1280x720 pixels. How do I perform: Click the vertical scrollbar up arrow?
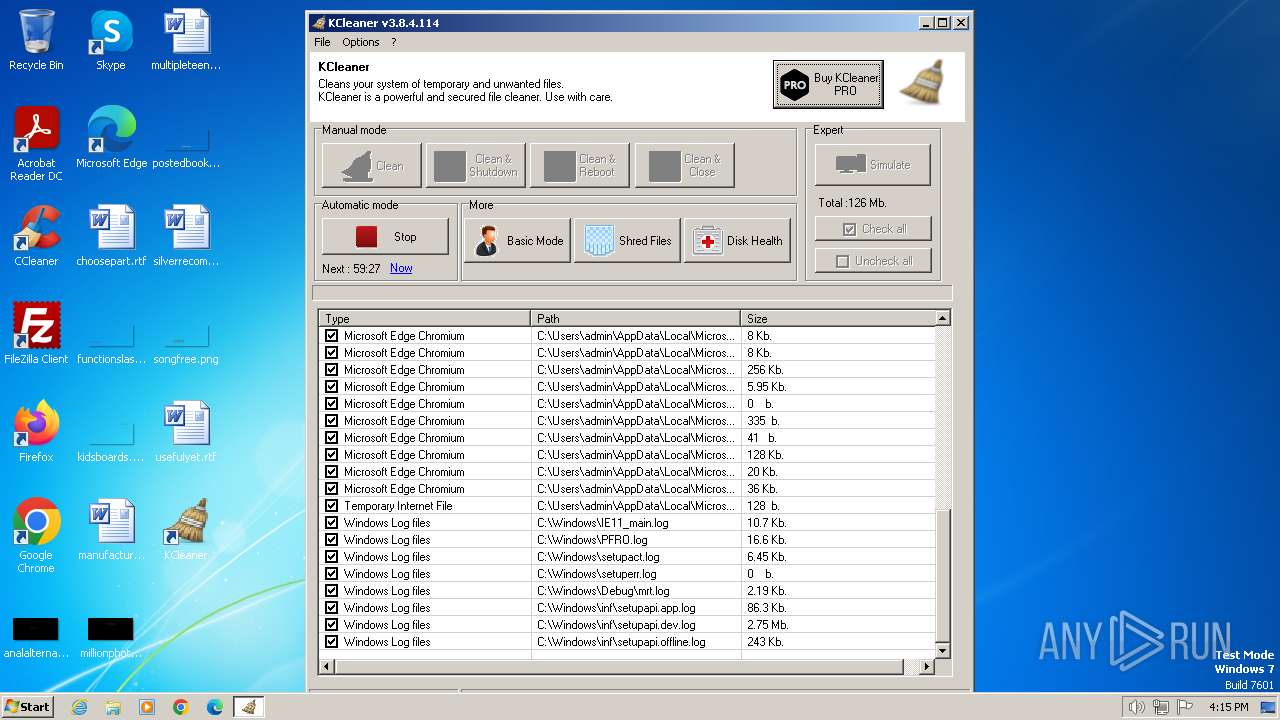tap(942, 318)
